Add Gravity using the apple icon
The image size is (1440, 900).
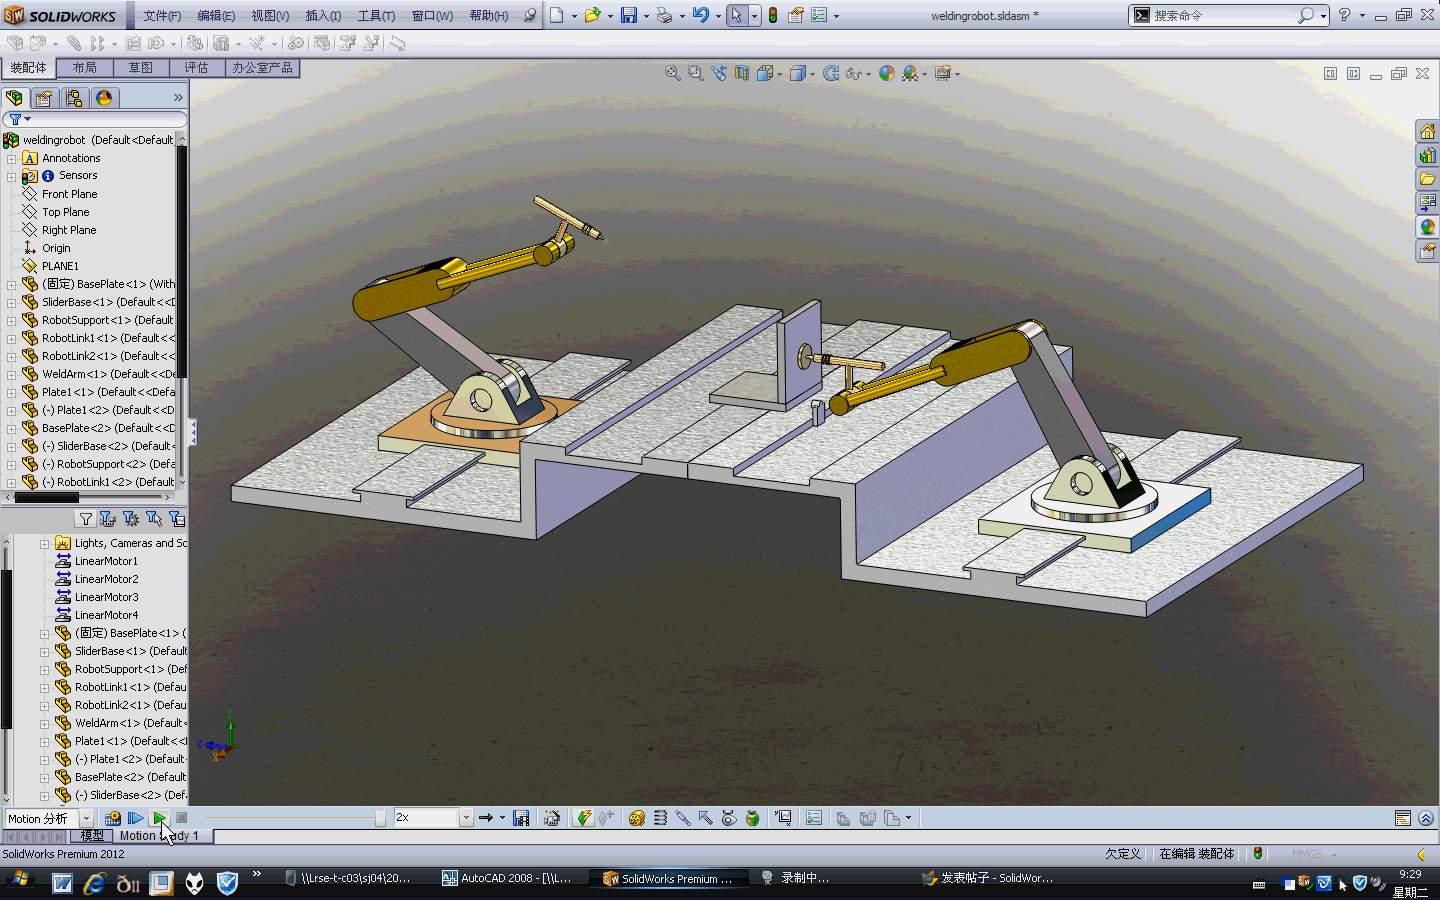(x=752, y=818)
